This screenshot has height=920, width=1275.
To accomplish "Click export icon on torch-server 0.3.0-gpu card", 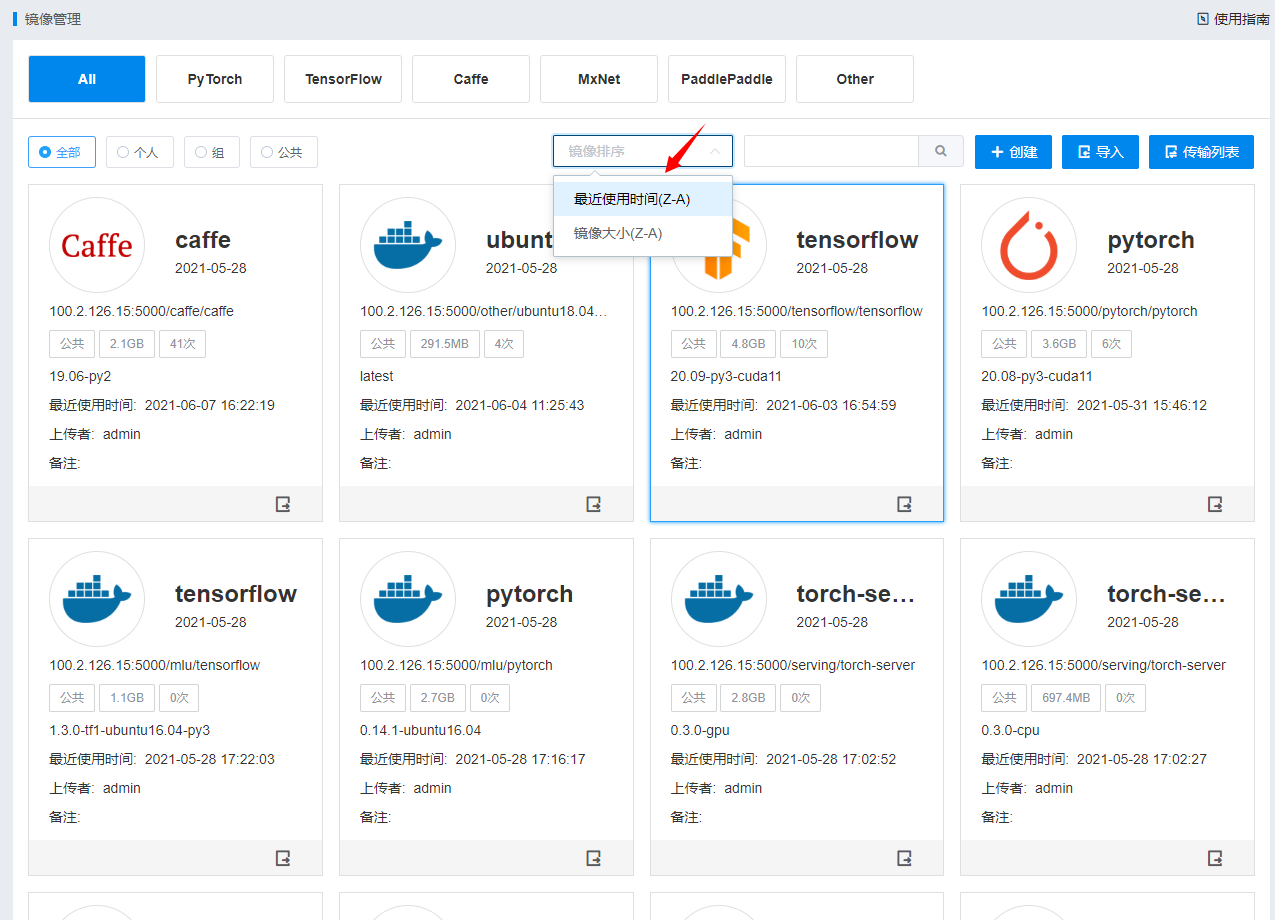I will click(905, 858).
